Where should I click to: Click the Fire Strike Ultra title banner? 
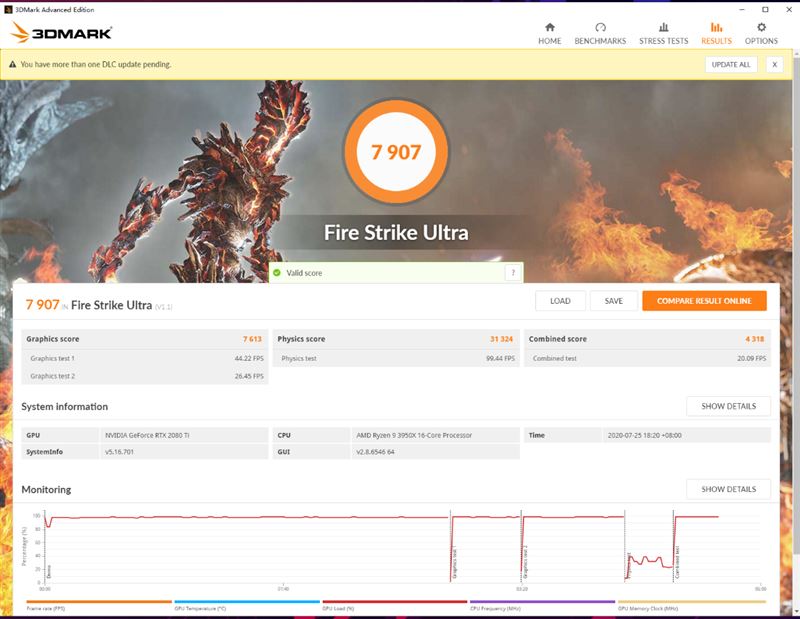click(396, 233)
